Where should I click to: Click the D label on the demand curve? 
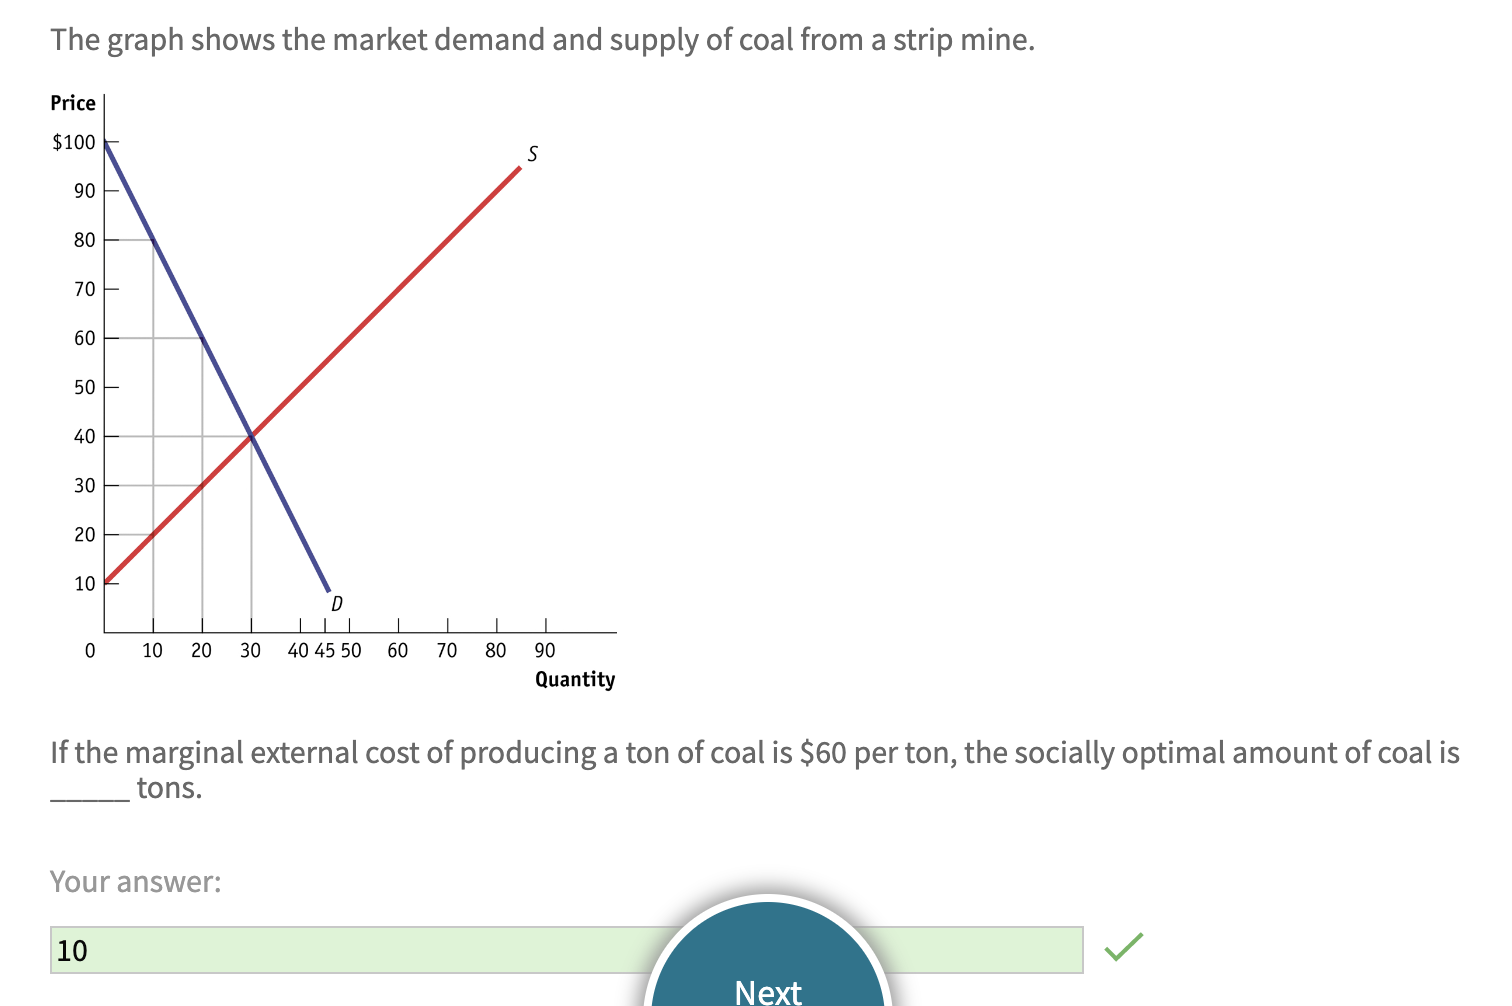coord(337,603)
